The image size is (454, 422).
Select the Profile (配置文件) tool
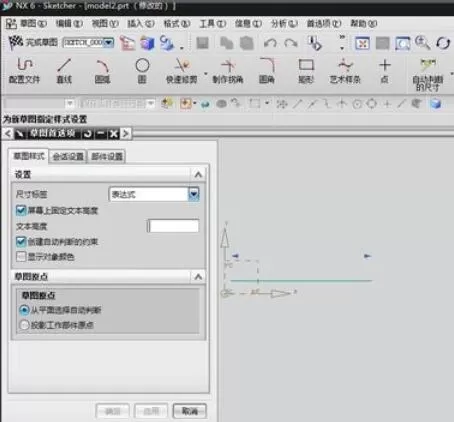(24, 71)
